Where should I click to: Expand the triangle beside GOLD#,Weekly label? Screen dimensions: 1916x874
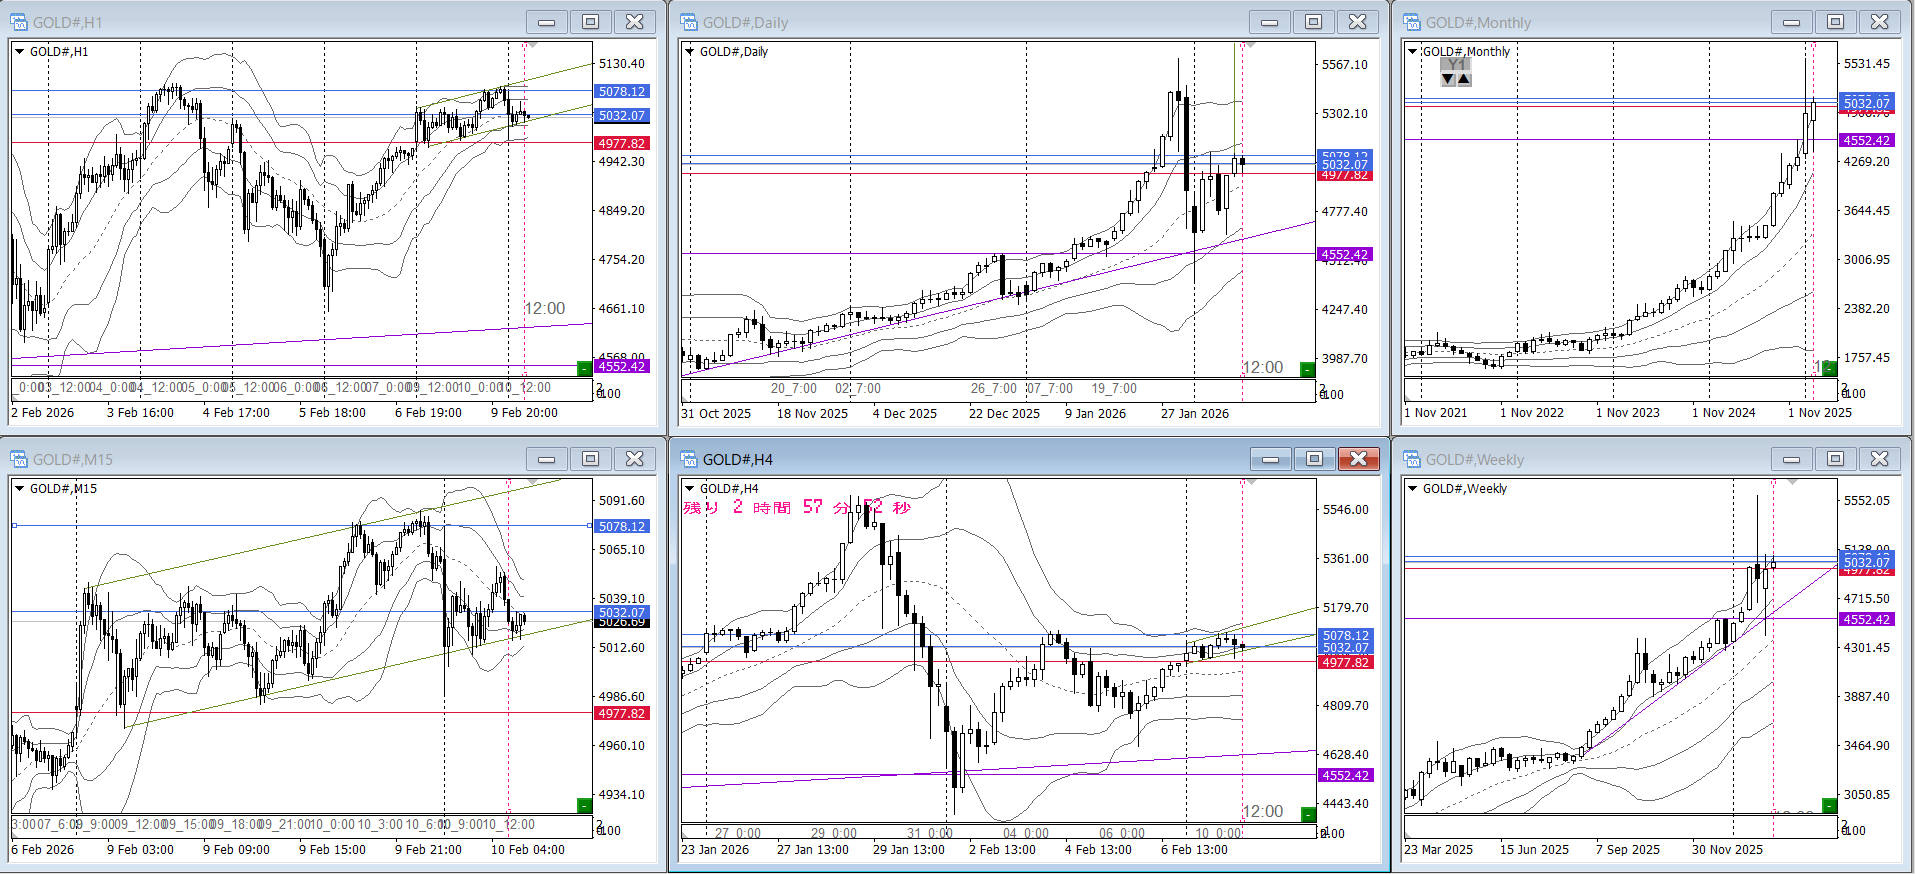[x=1412, y=489]
